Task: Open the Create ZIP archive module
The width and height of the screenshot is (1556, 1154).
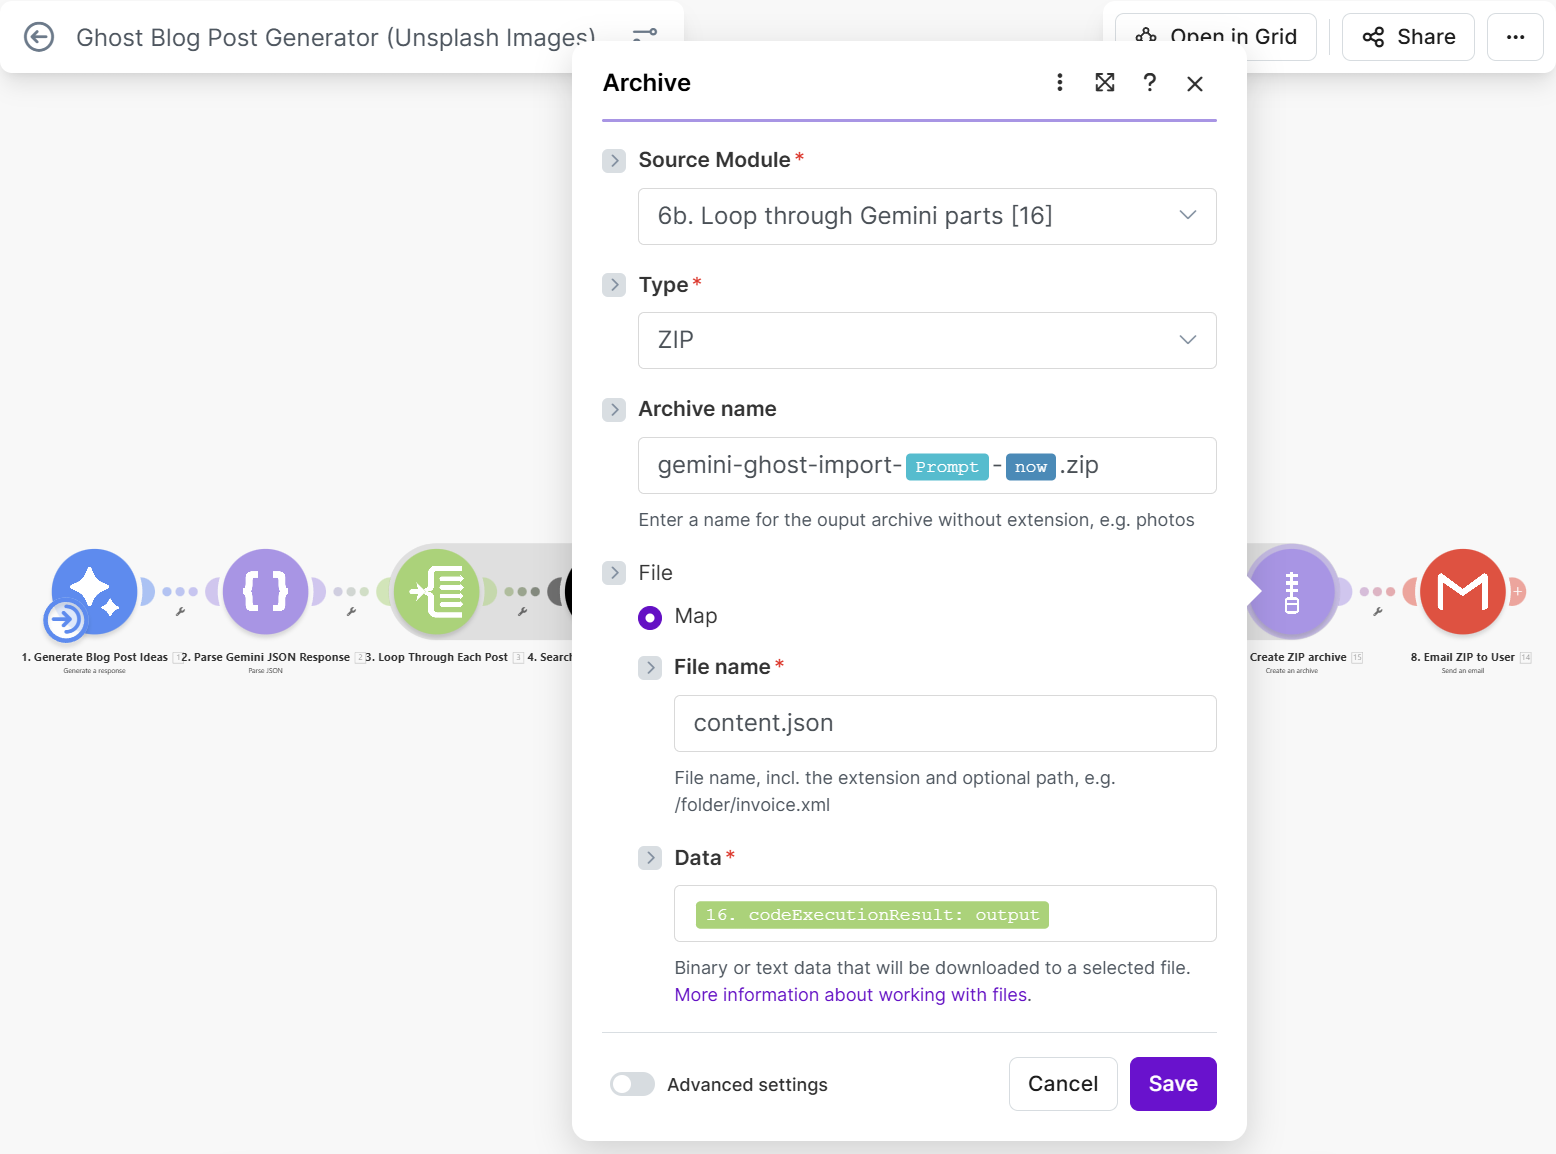Action: click(1292, 591)
